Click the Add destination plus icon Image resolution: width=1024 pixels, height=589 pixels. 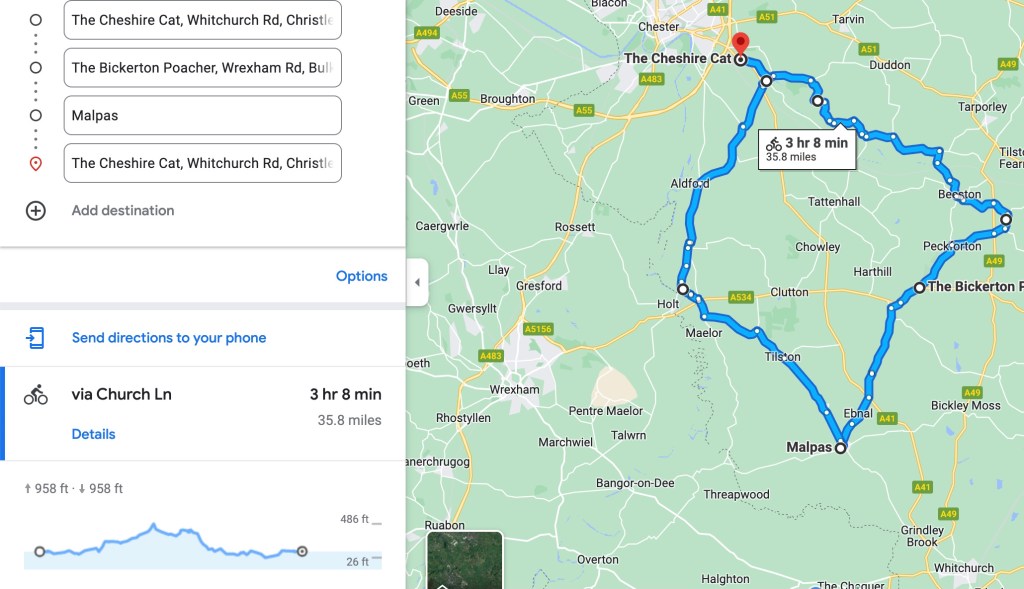36,211
